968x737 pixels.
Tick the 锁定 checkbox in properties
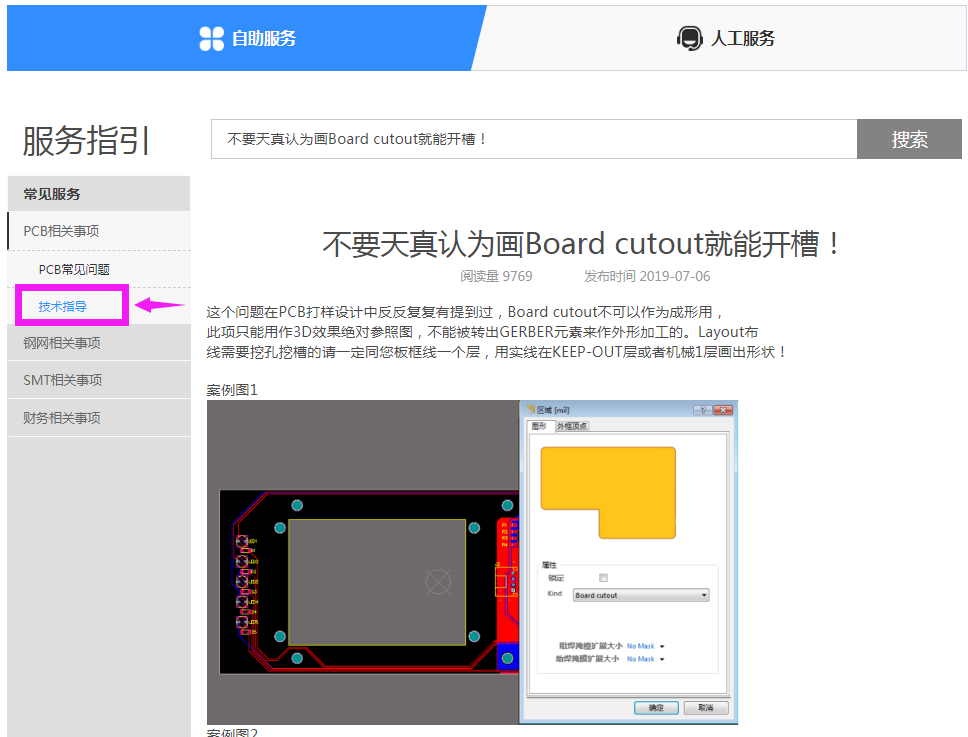tap(603, 578)
